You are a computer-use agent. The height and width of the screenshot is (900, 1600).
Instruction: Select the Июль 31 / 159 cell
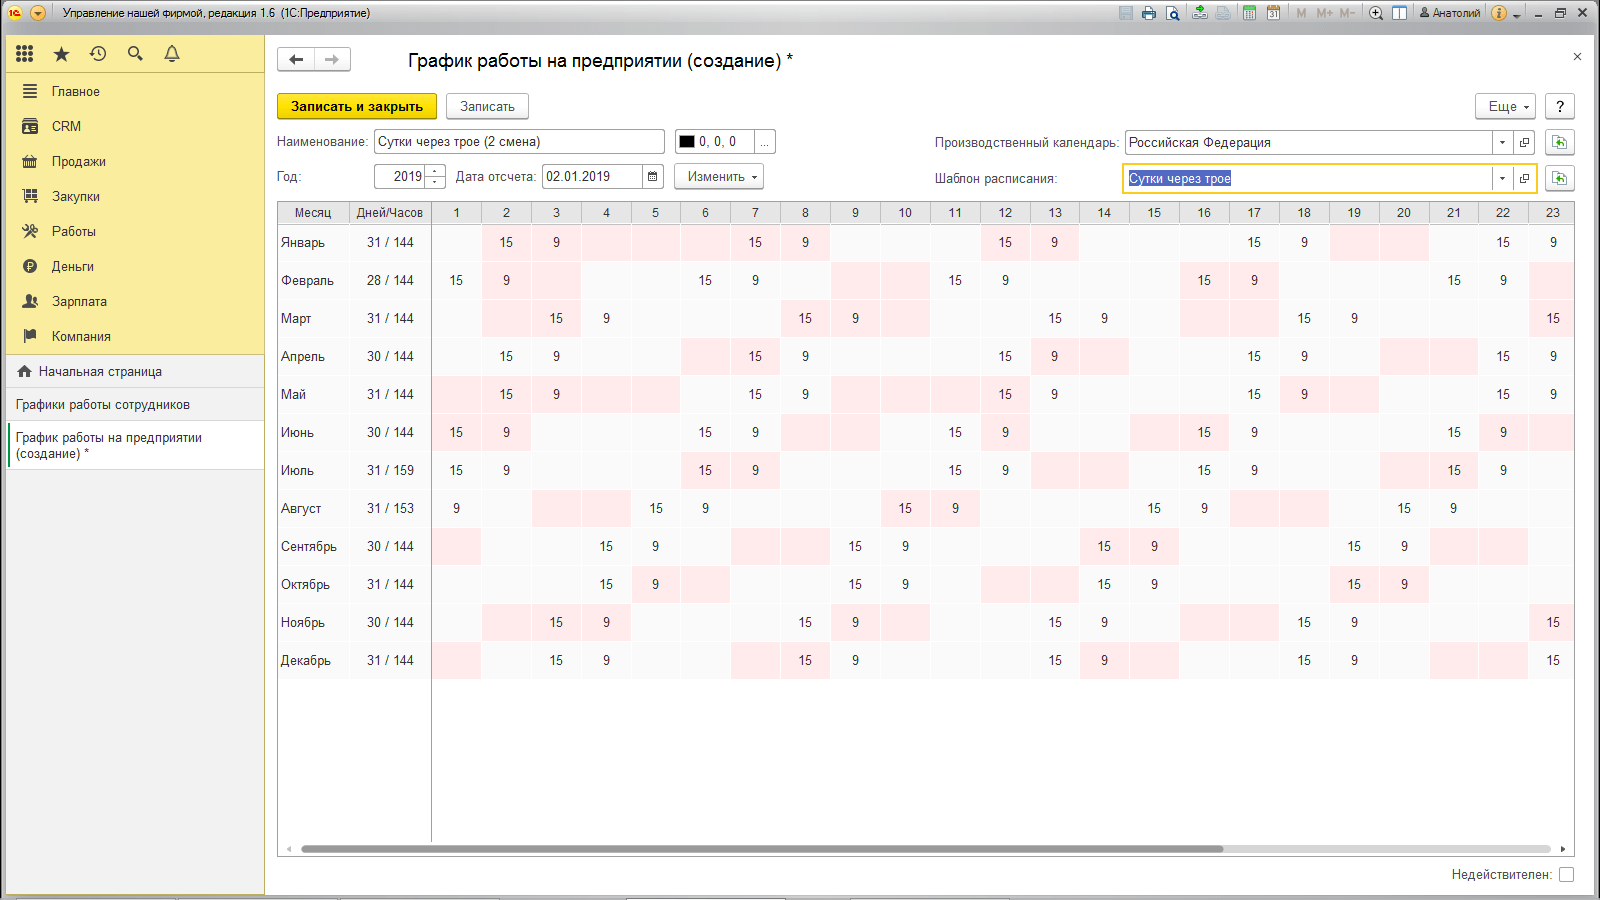(390, 470)
